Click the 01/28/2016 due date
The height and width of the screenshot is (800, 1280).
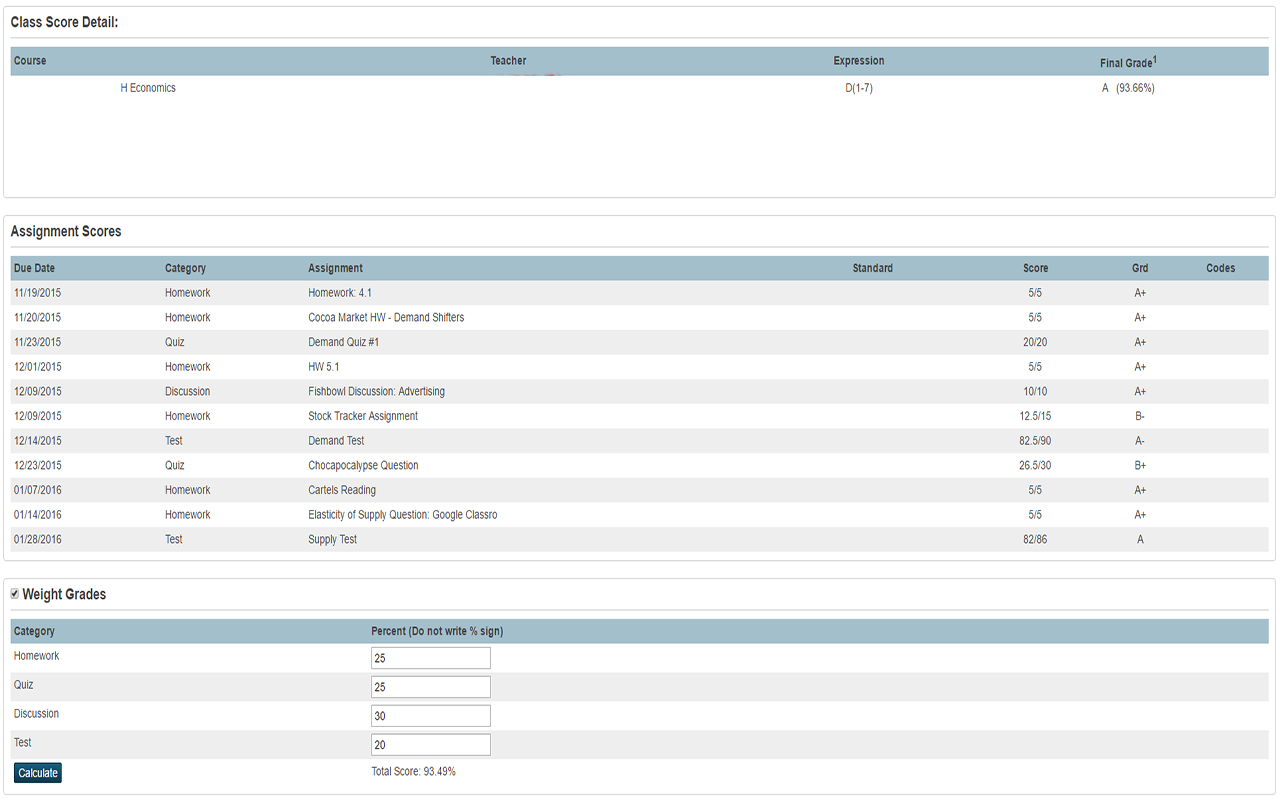(37, 540)
